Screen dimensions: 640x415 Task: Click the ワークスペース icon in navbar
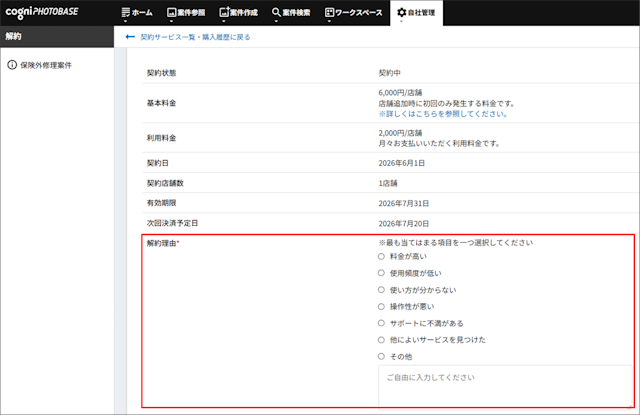tap(330, 13)
